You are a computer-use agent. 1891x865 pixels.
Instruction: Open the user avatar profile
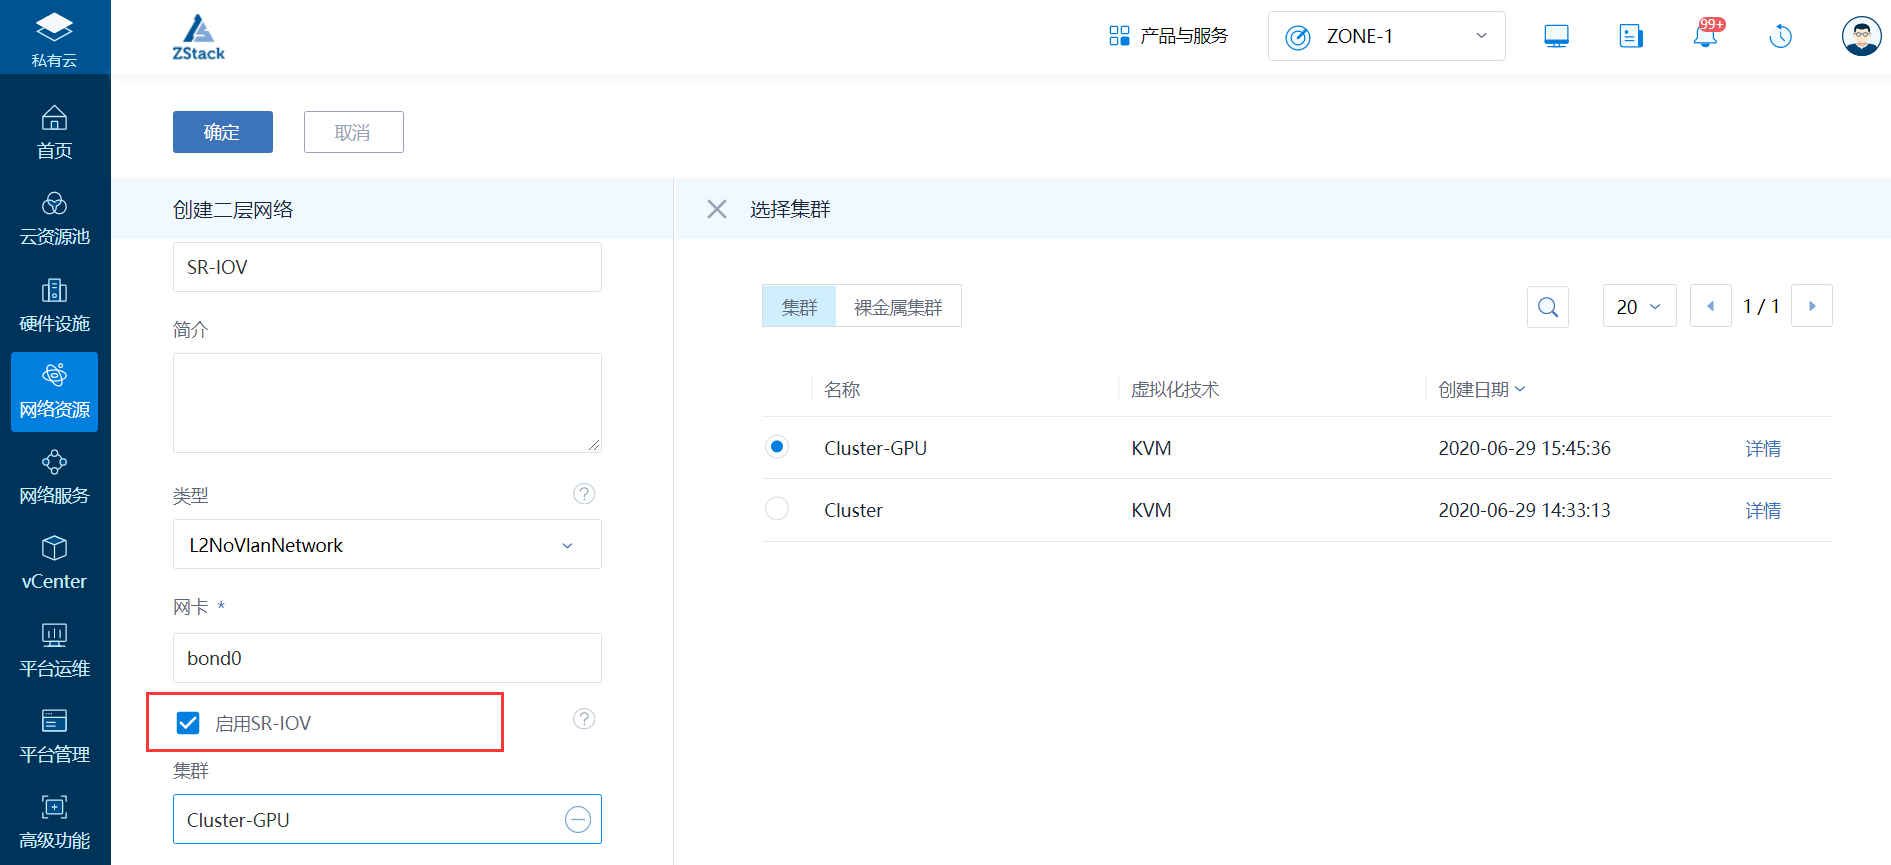point(1861,37)
